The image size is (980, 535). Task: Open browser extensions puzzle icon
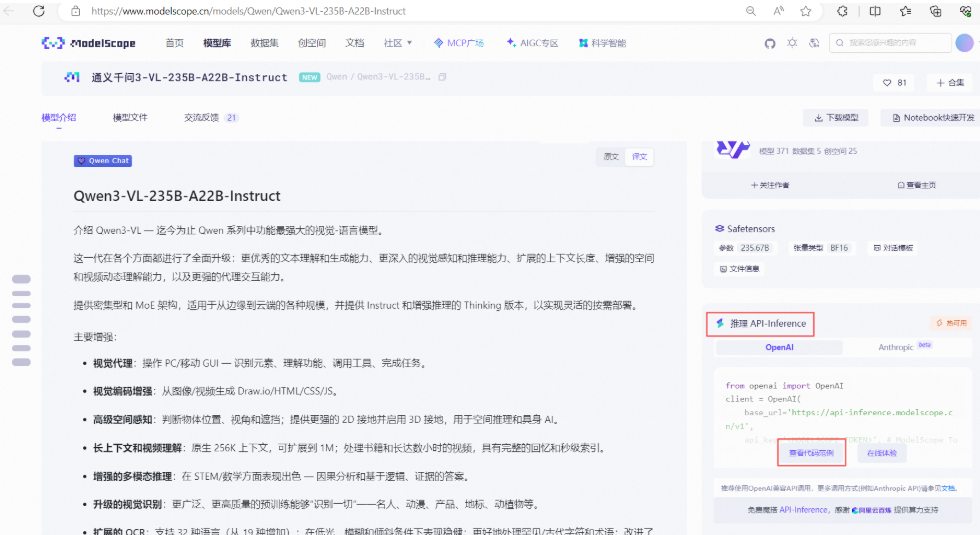(x=842, y=11)
